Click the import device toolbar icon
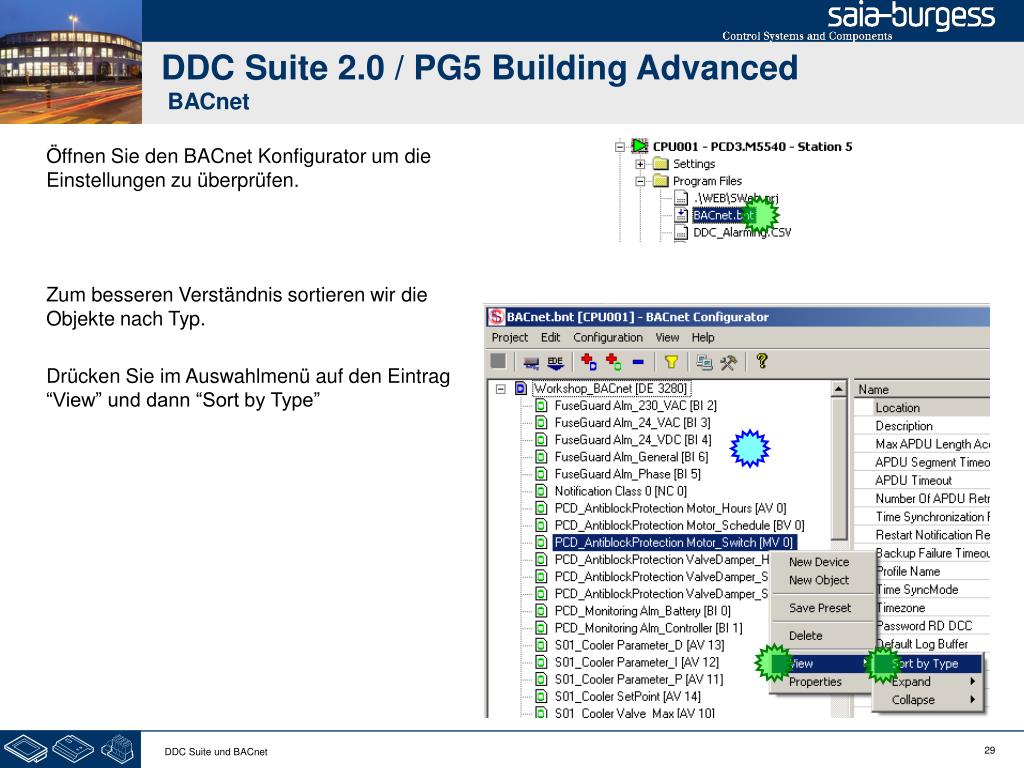The height and width of the screenshot is (768, 1024). pyautogui.click(x=531, y=362)
